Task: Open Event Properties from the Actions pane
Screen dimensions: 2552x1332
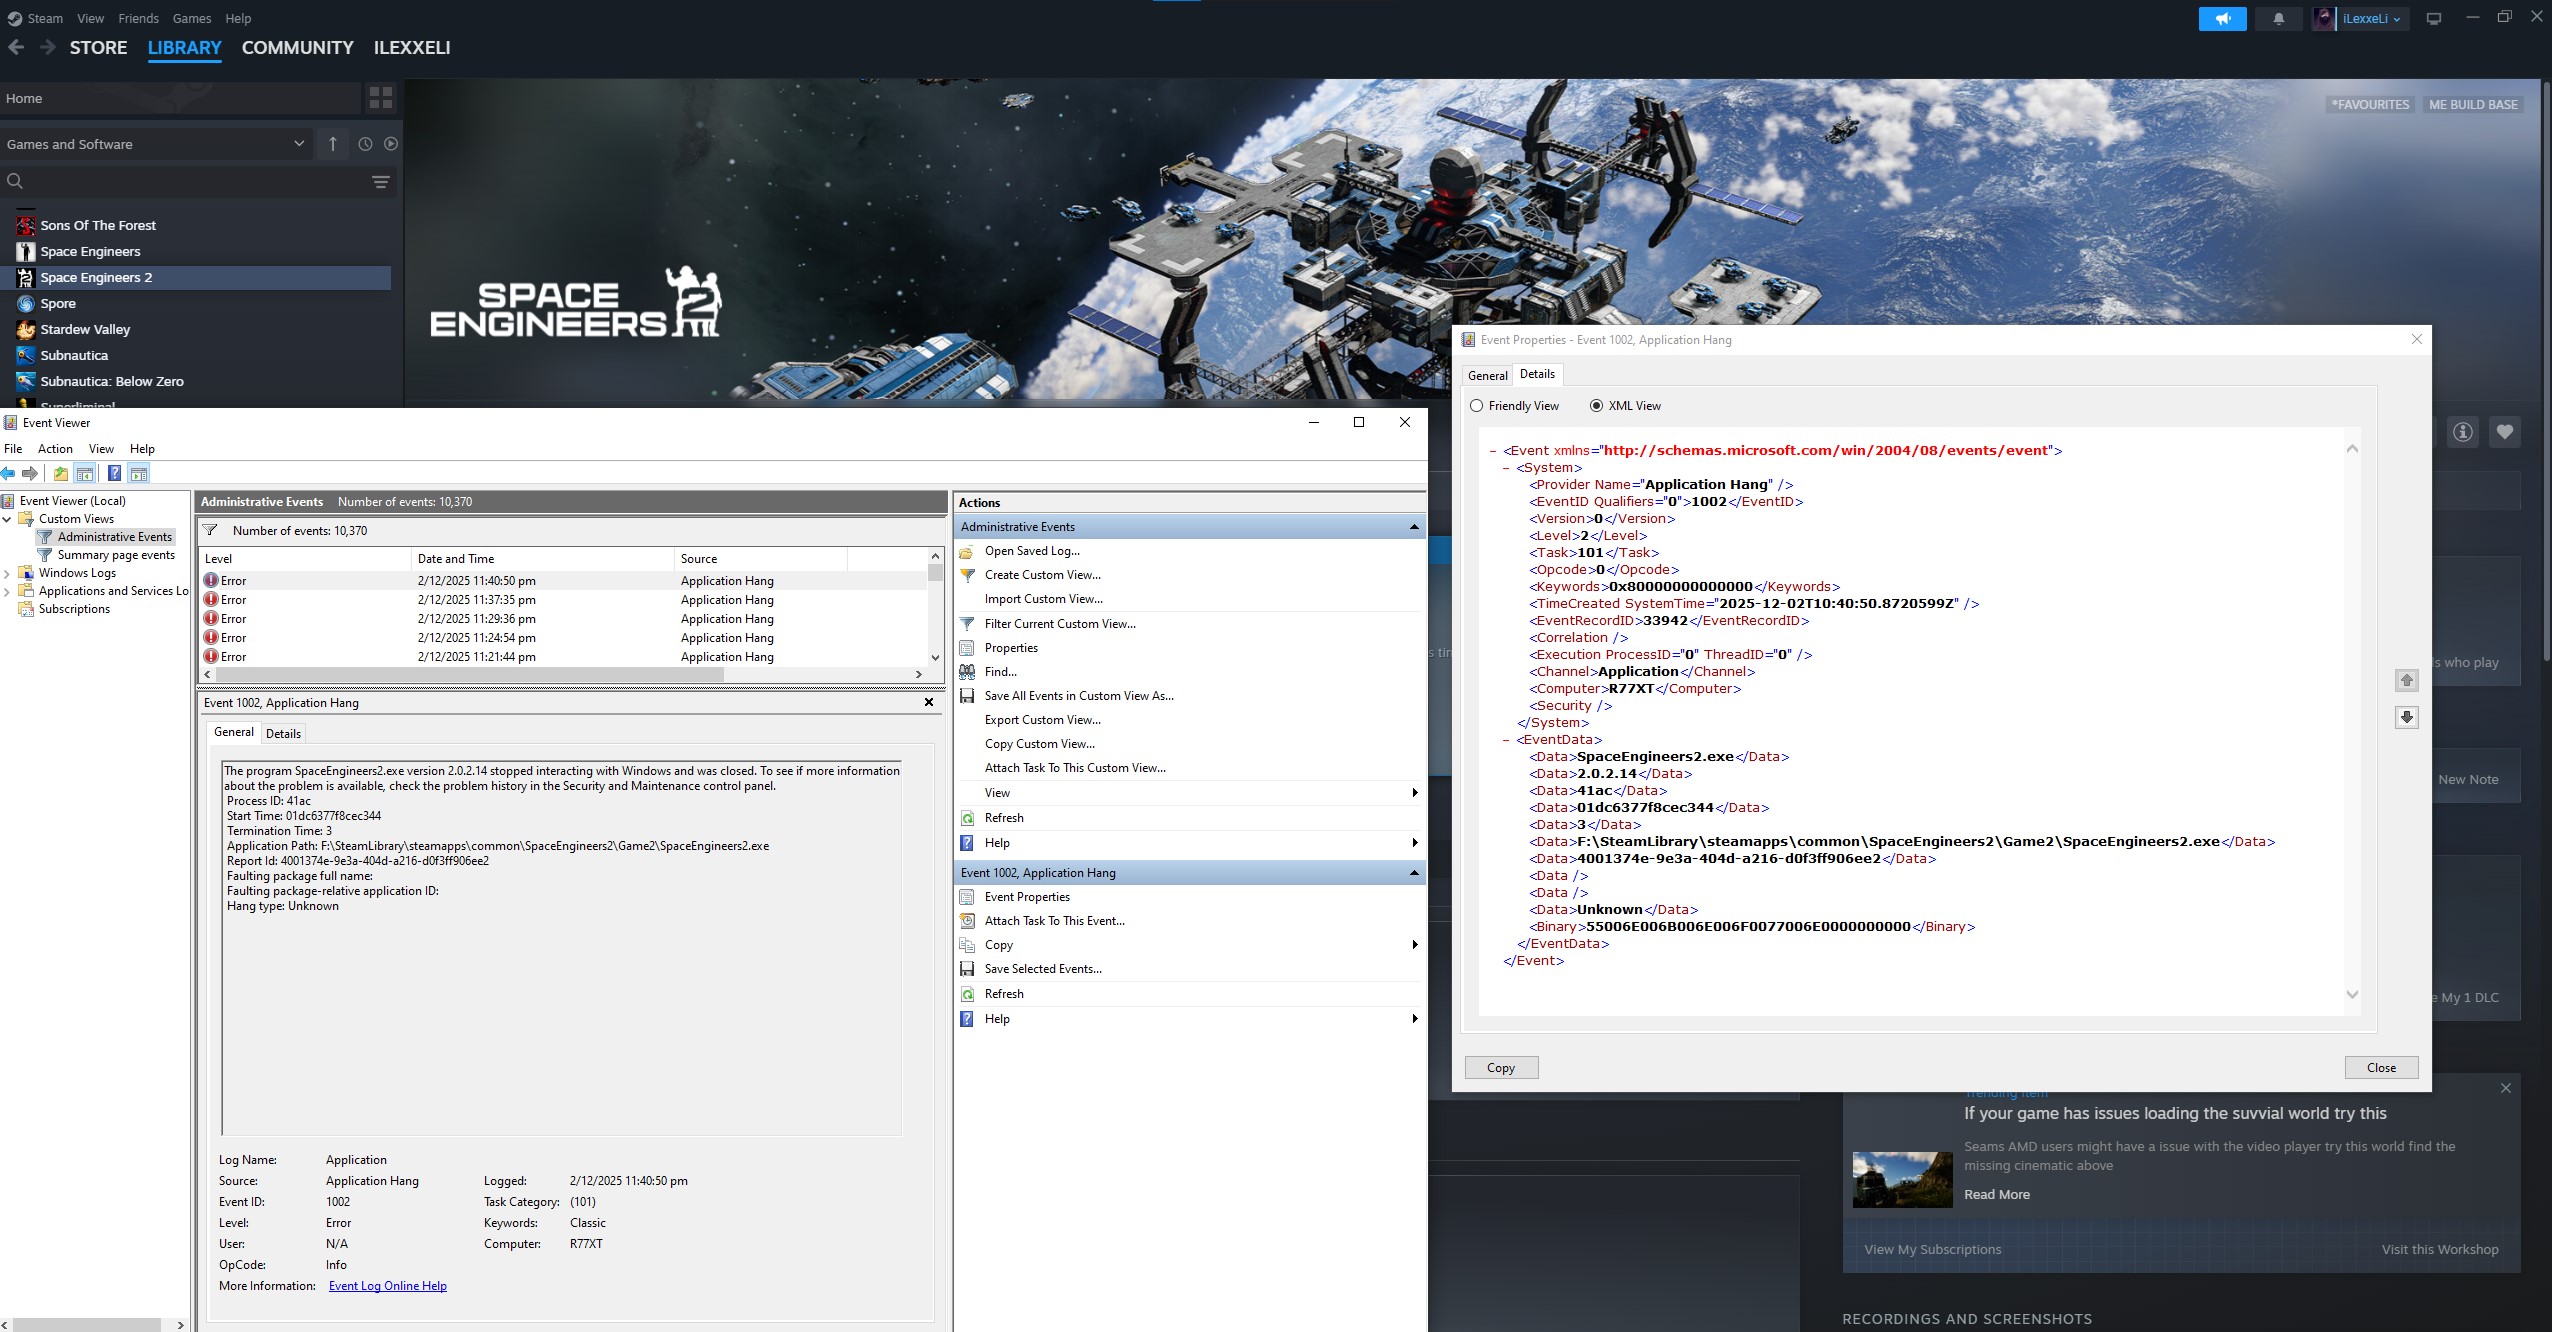Action: tap(1027, 897)
